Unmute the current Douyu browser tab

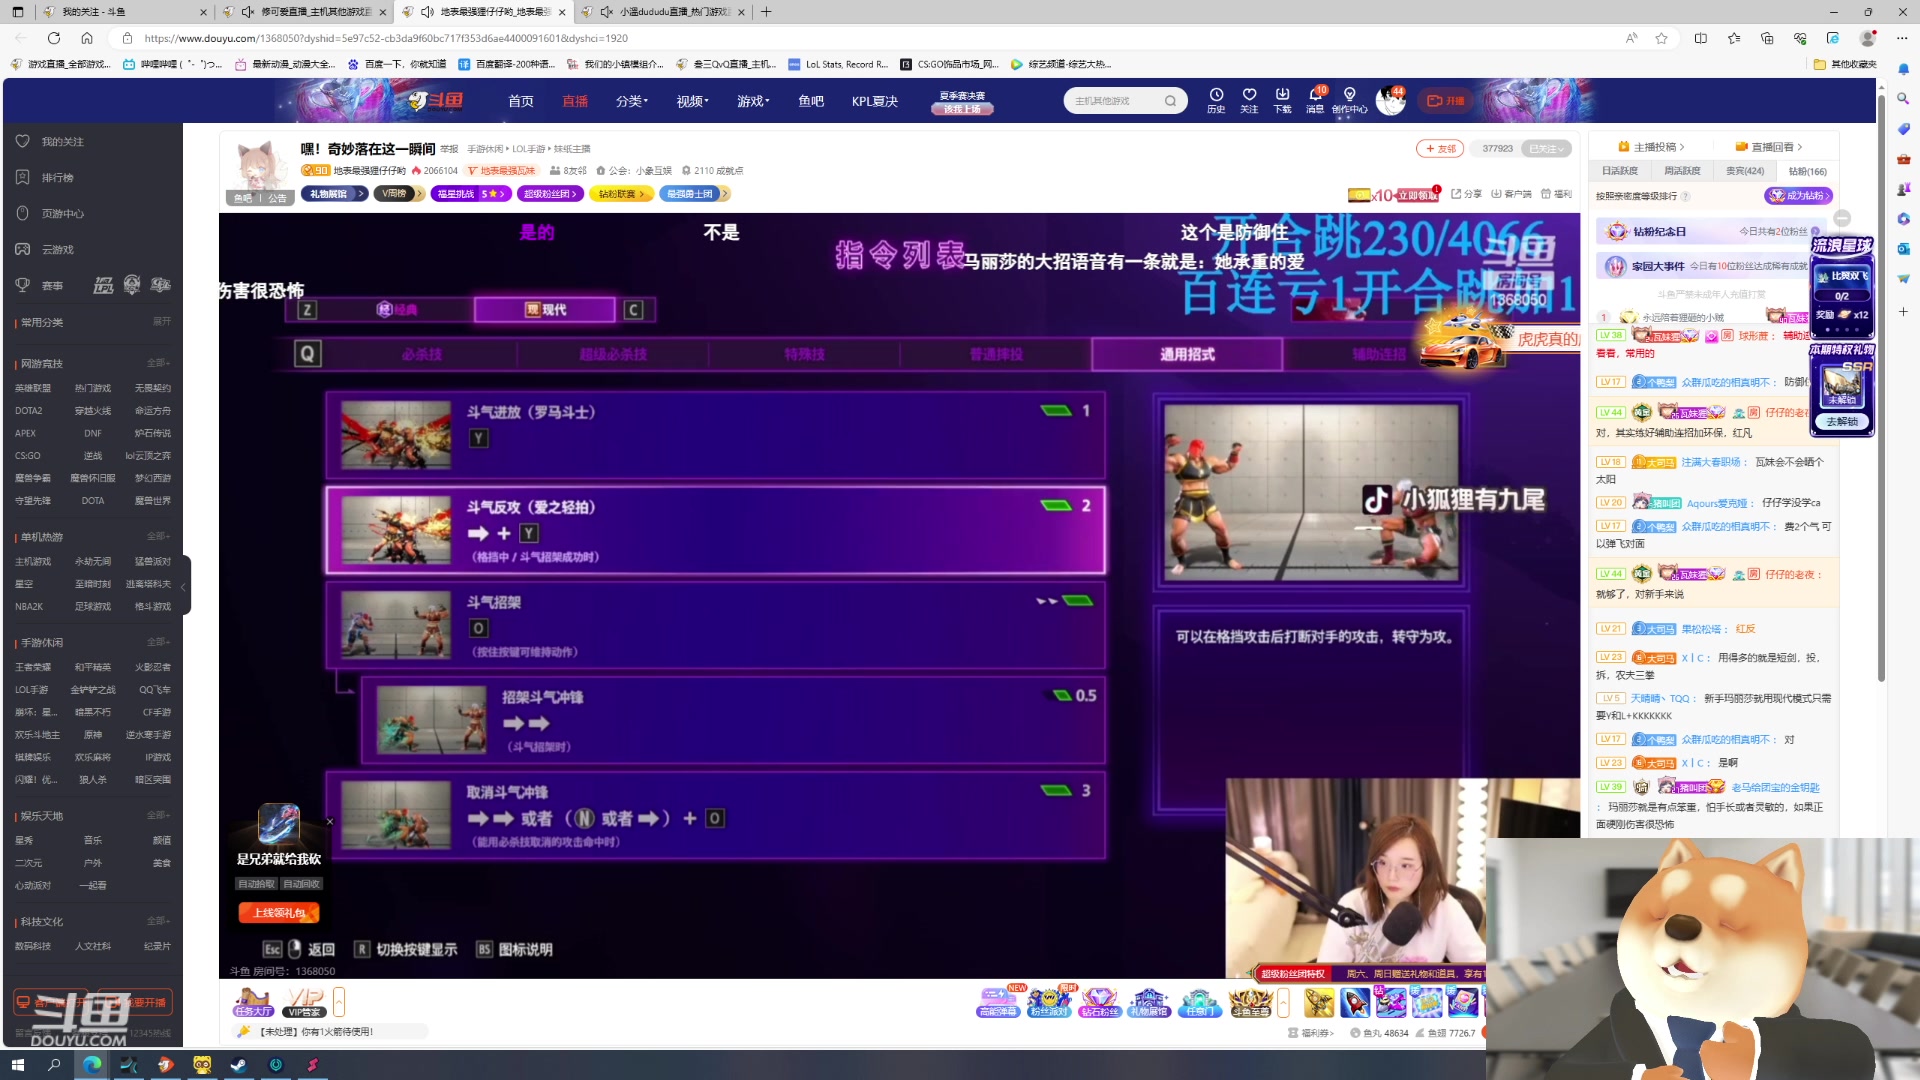428,12
